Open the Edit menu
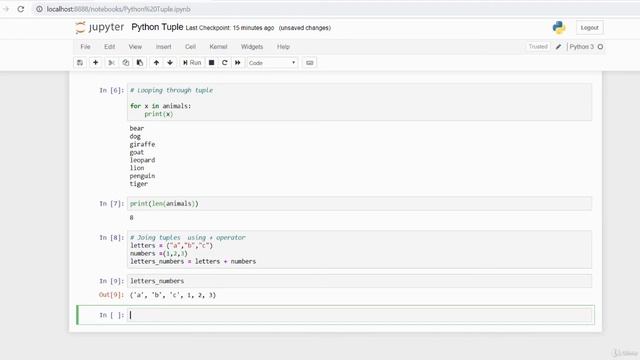This screenshot has height=360, width=640. coord(109,47)
